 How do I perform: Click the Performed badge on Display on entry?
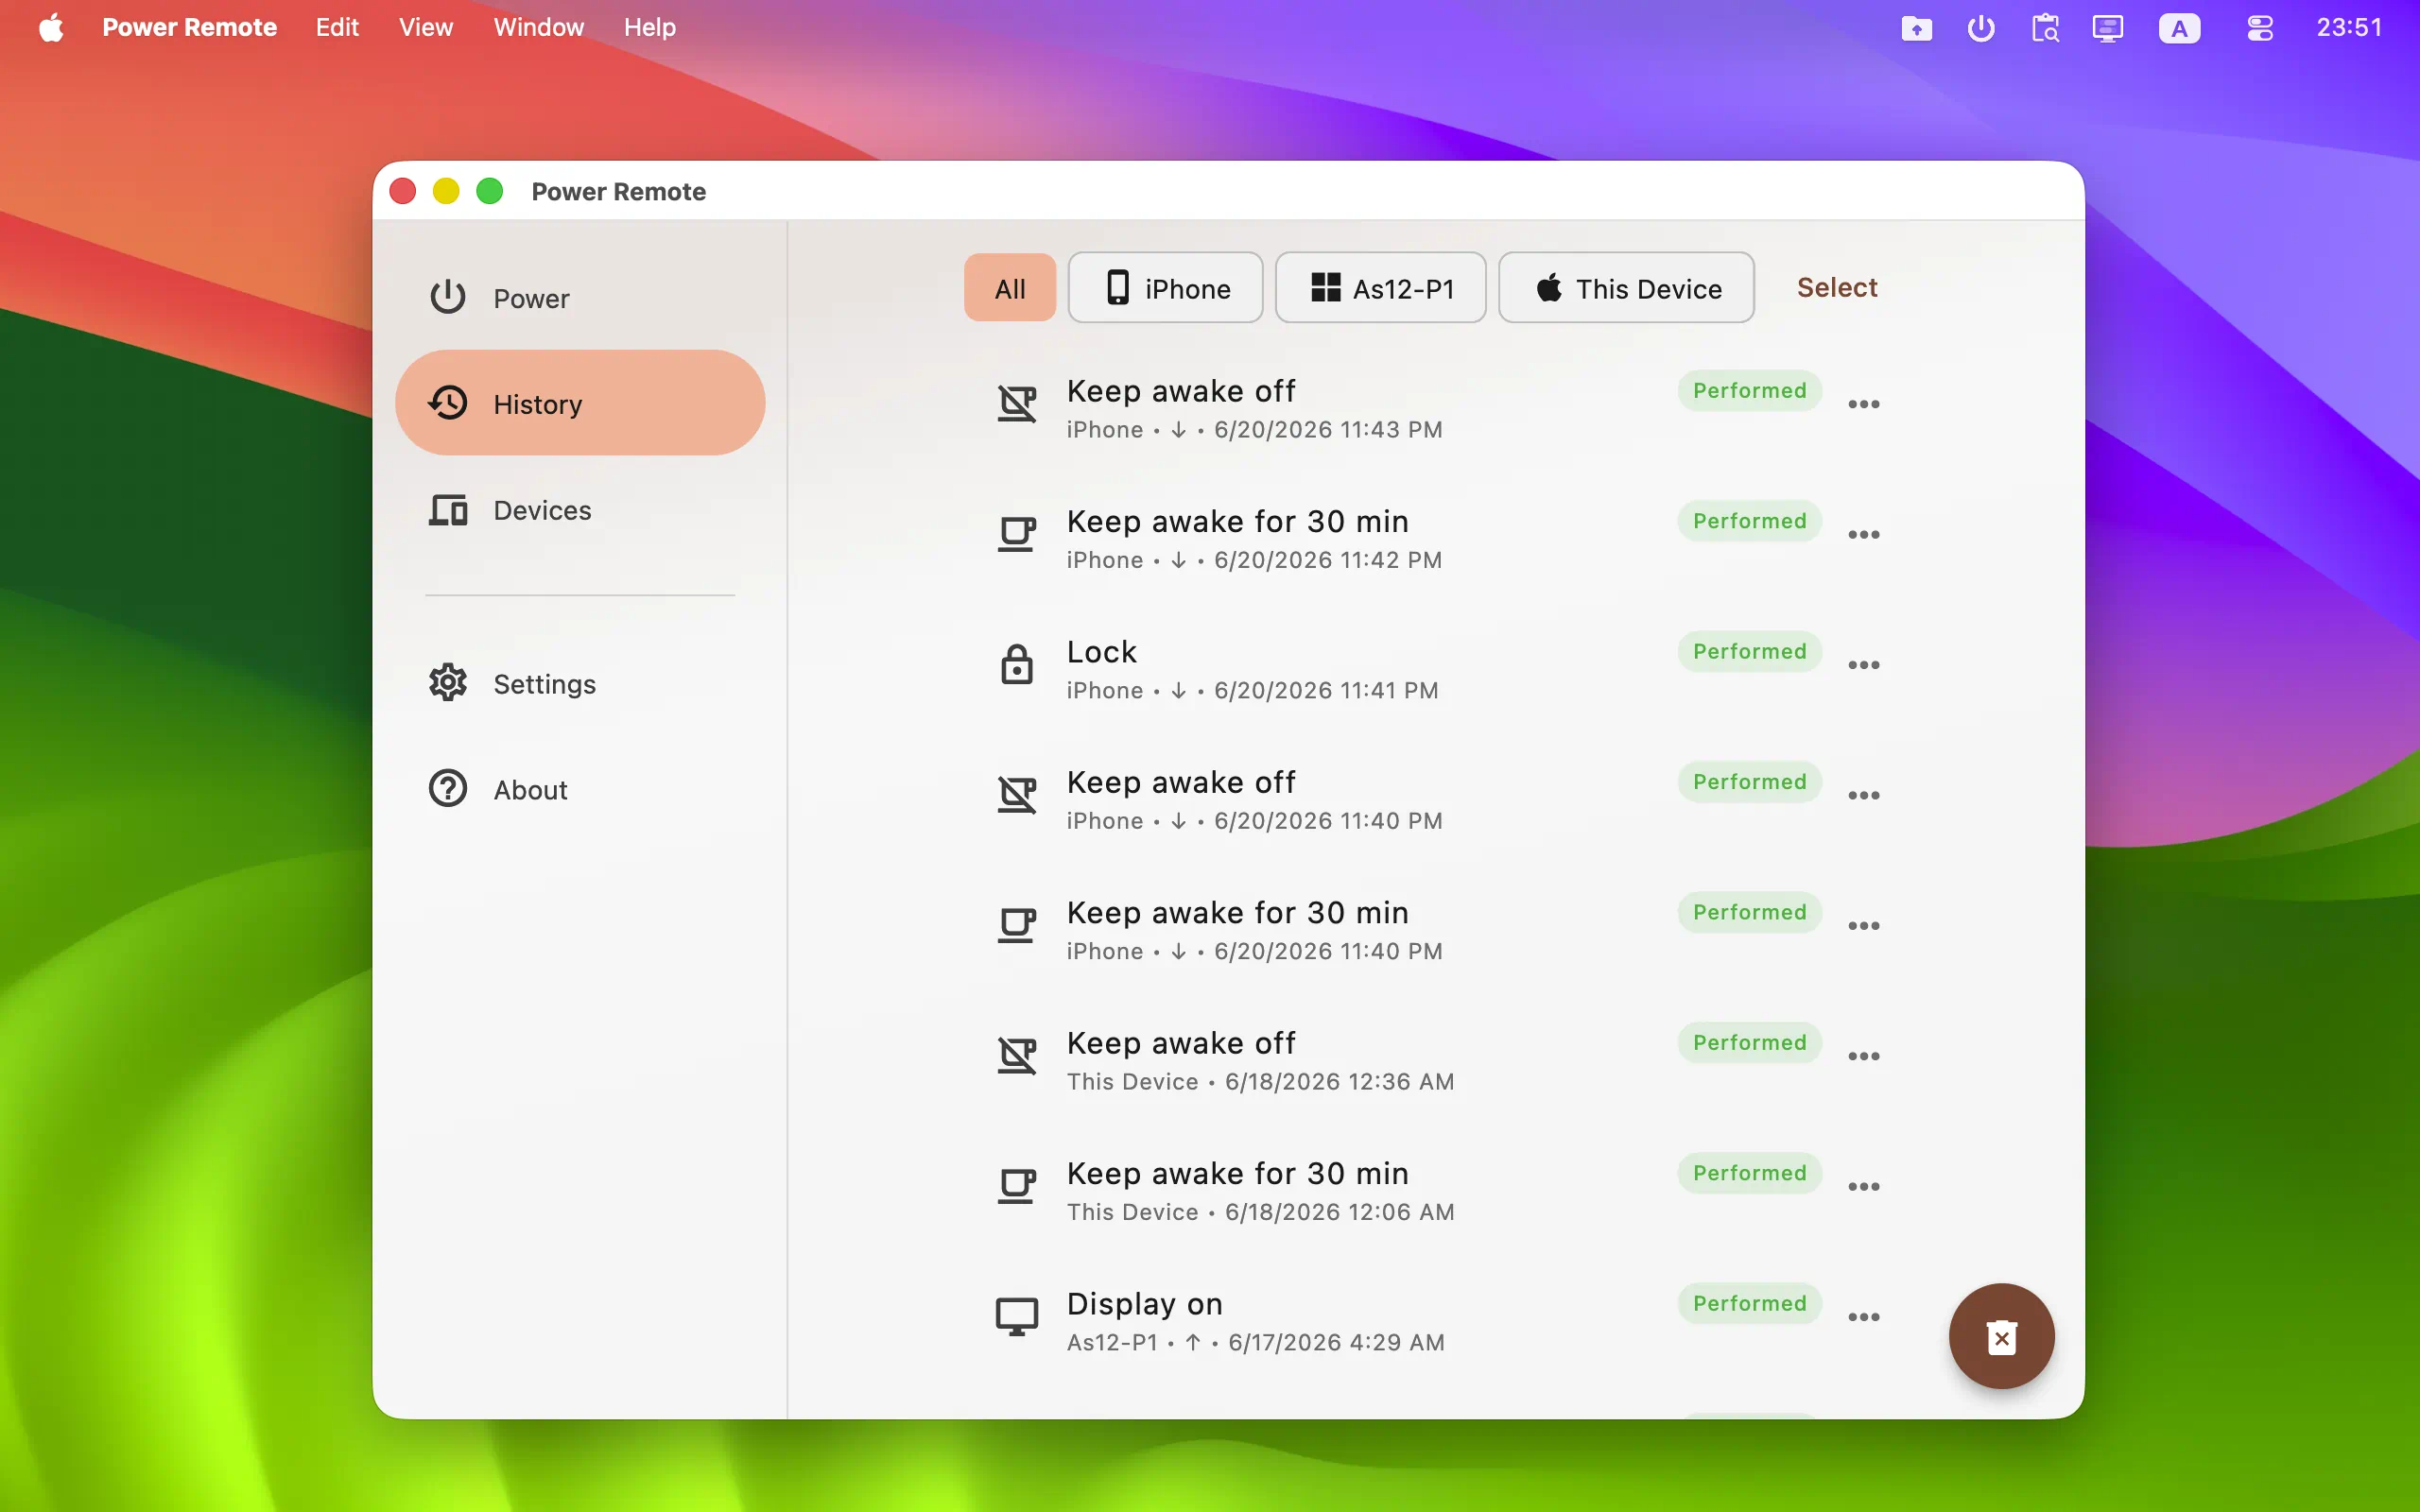[x=1749, y=1303]
